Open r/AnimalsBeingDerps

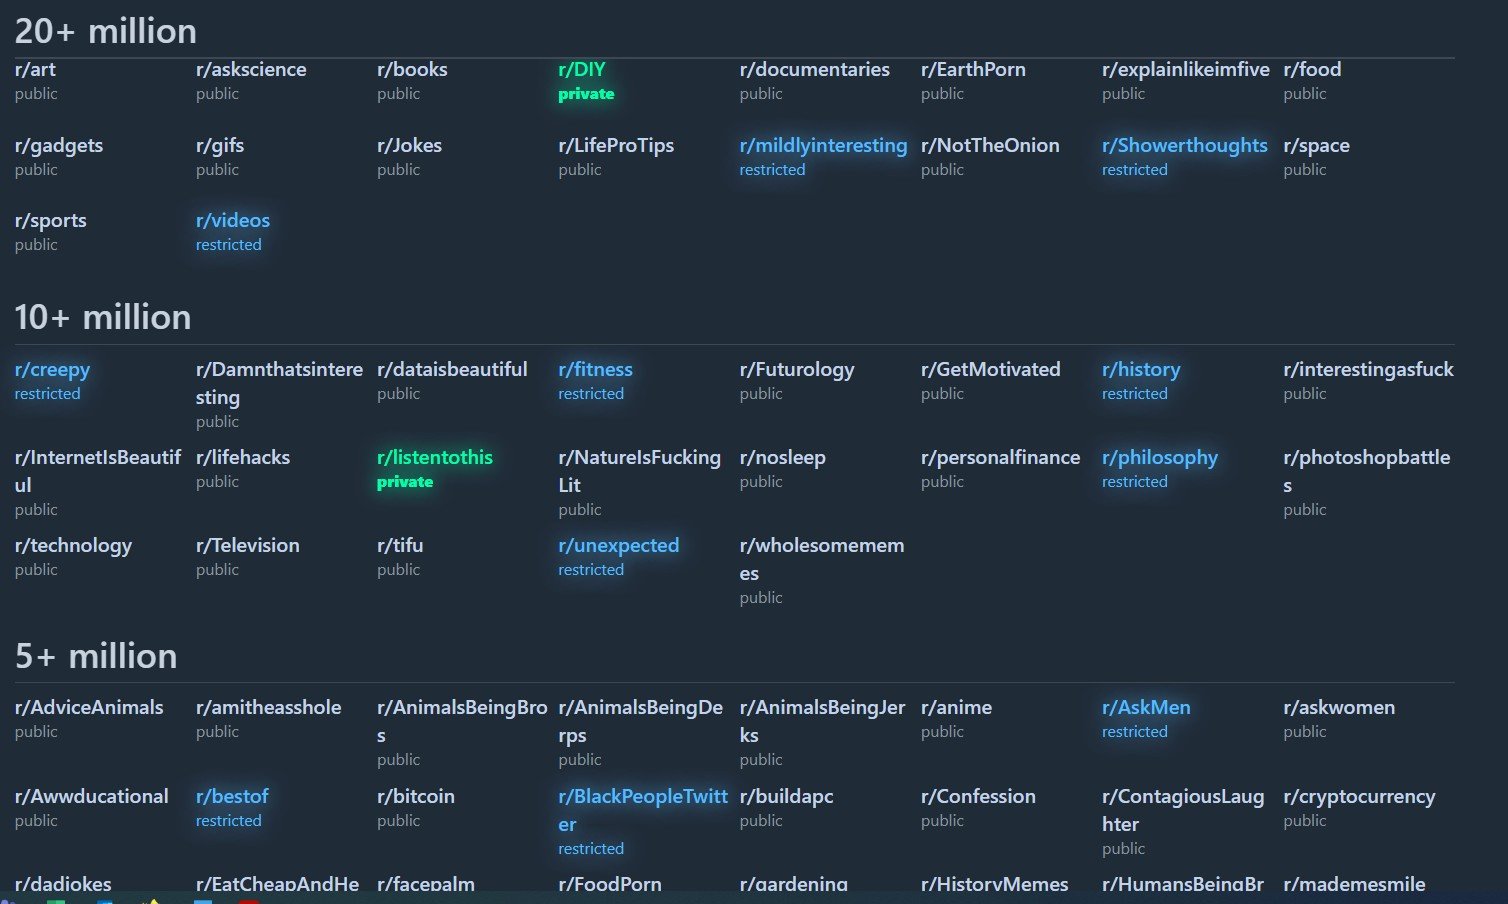click(640, 721)
